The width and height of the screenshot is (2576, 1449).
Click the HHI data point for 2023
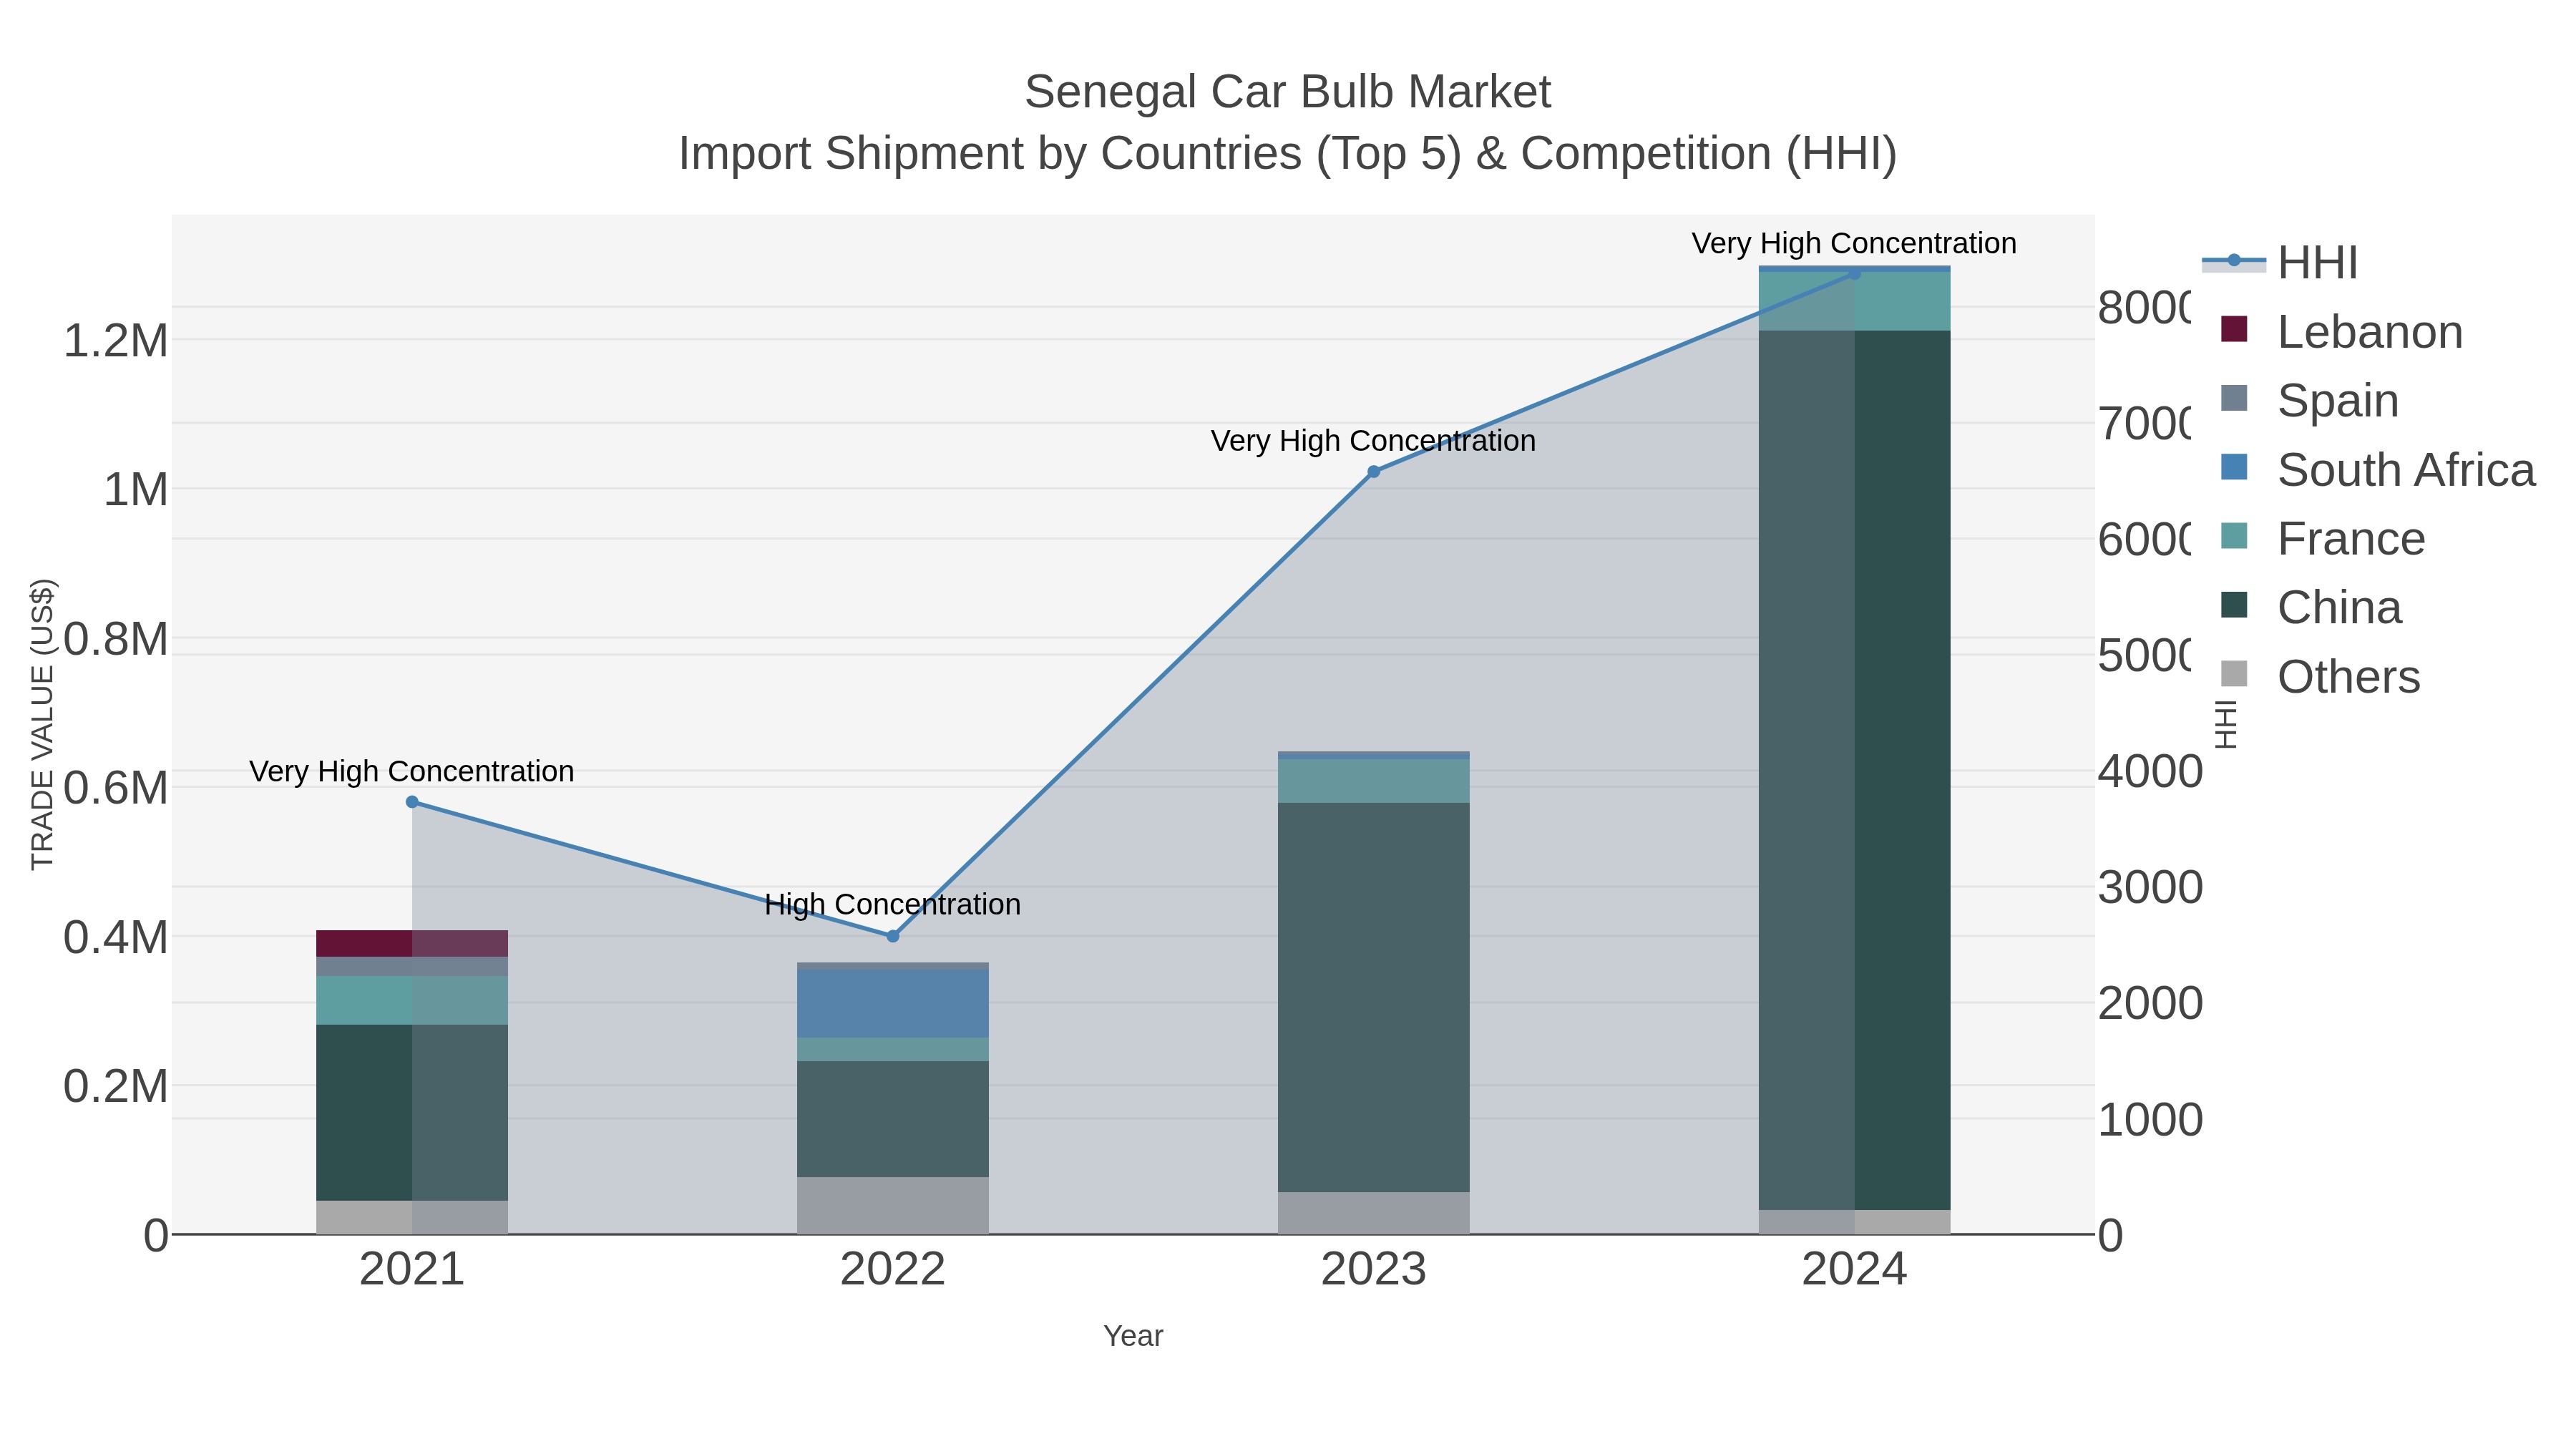(x=1374, y=472)
